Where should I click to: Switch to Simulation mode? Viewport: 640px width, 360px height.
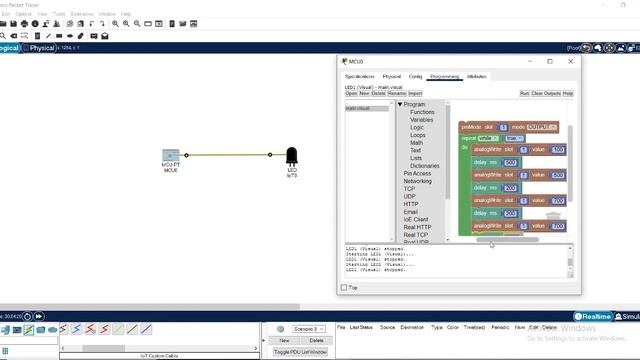(x=627, y=316)
